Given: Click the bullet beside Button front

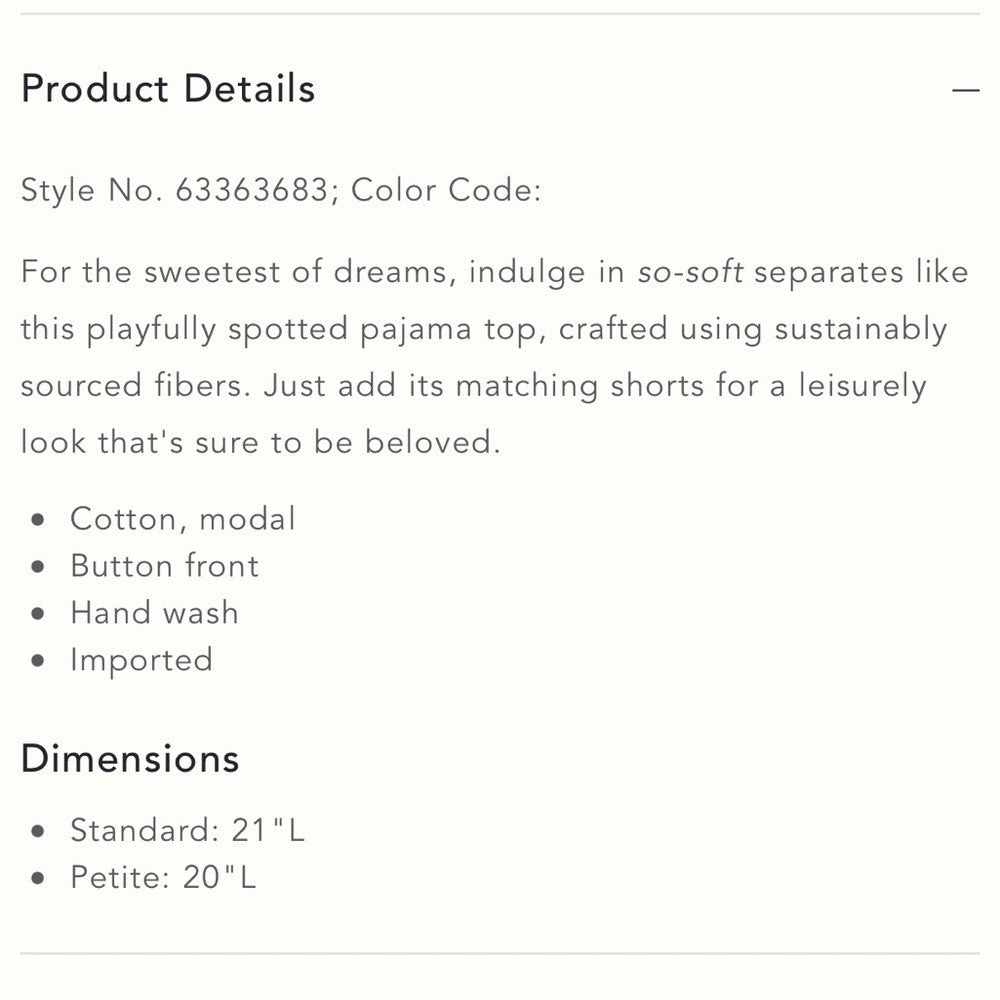Looking at the screenshot, I should (39, 567).
